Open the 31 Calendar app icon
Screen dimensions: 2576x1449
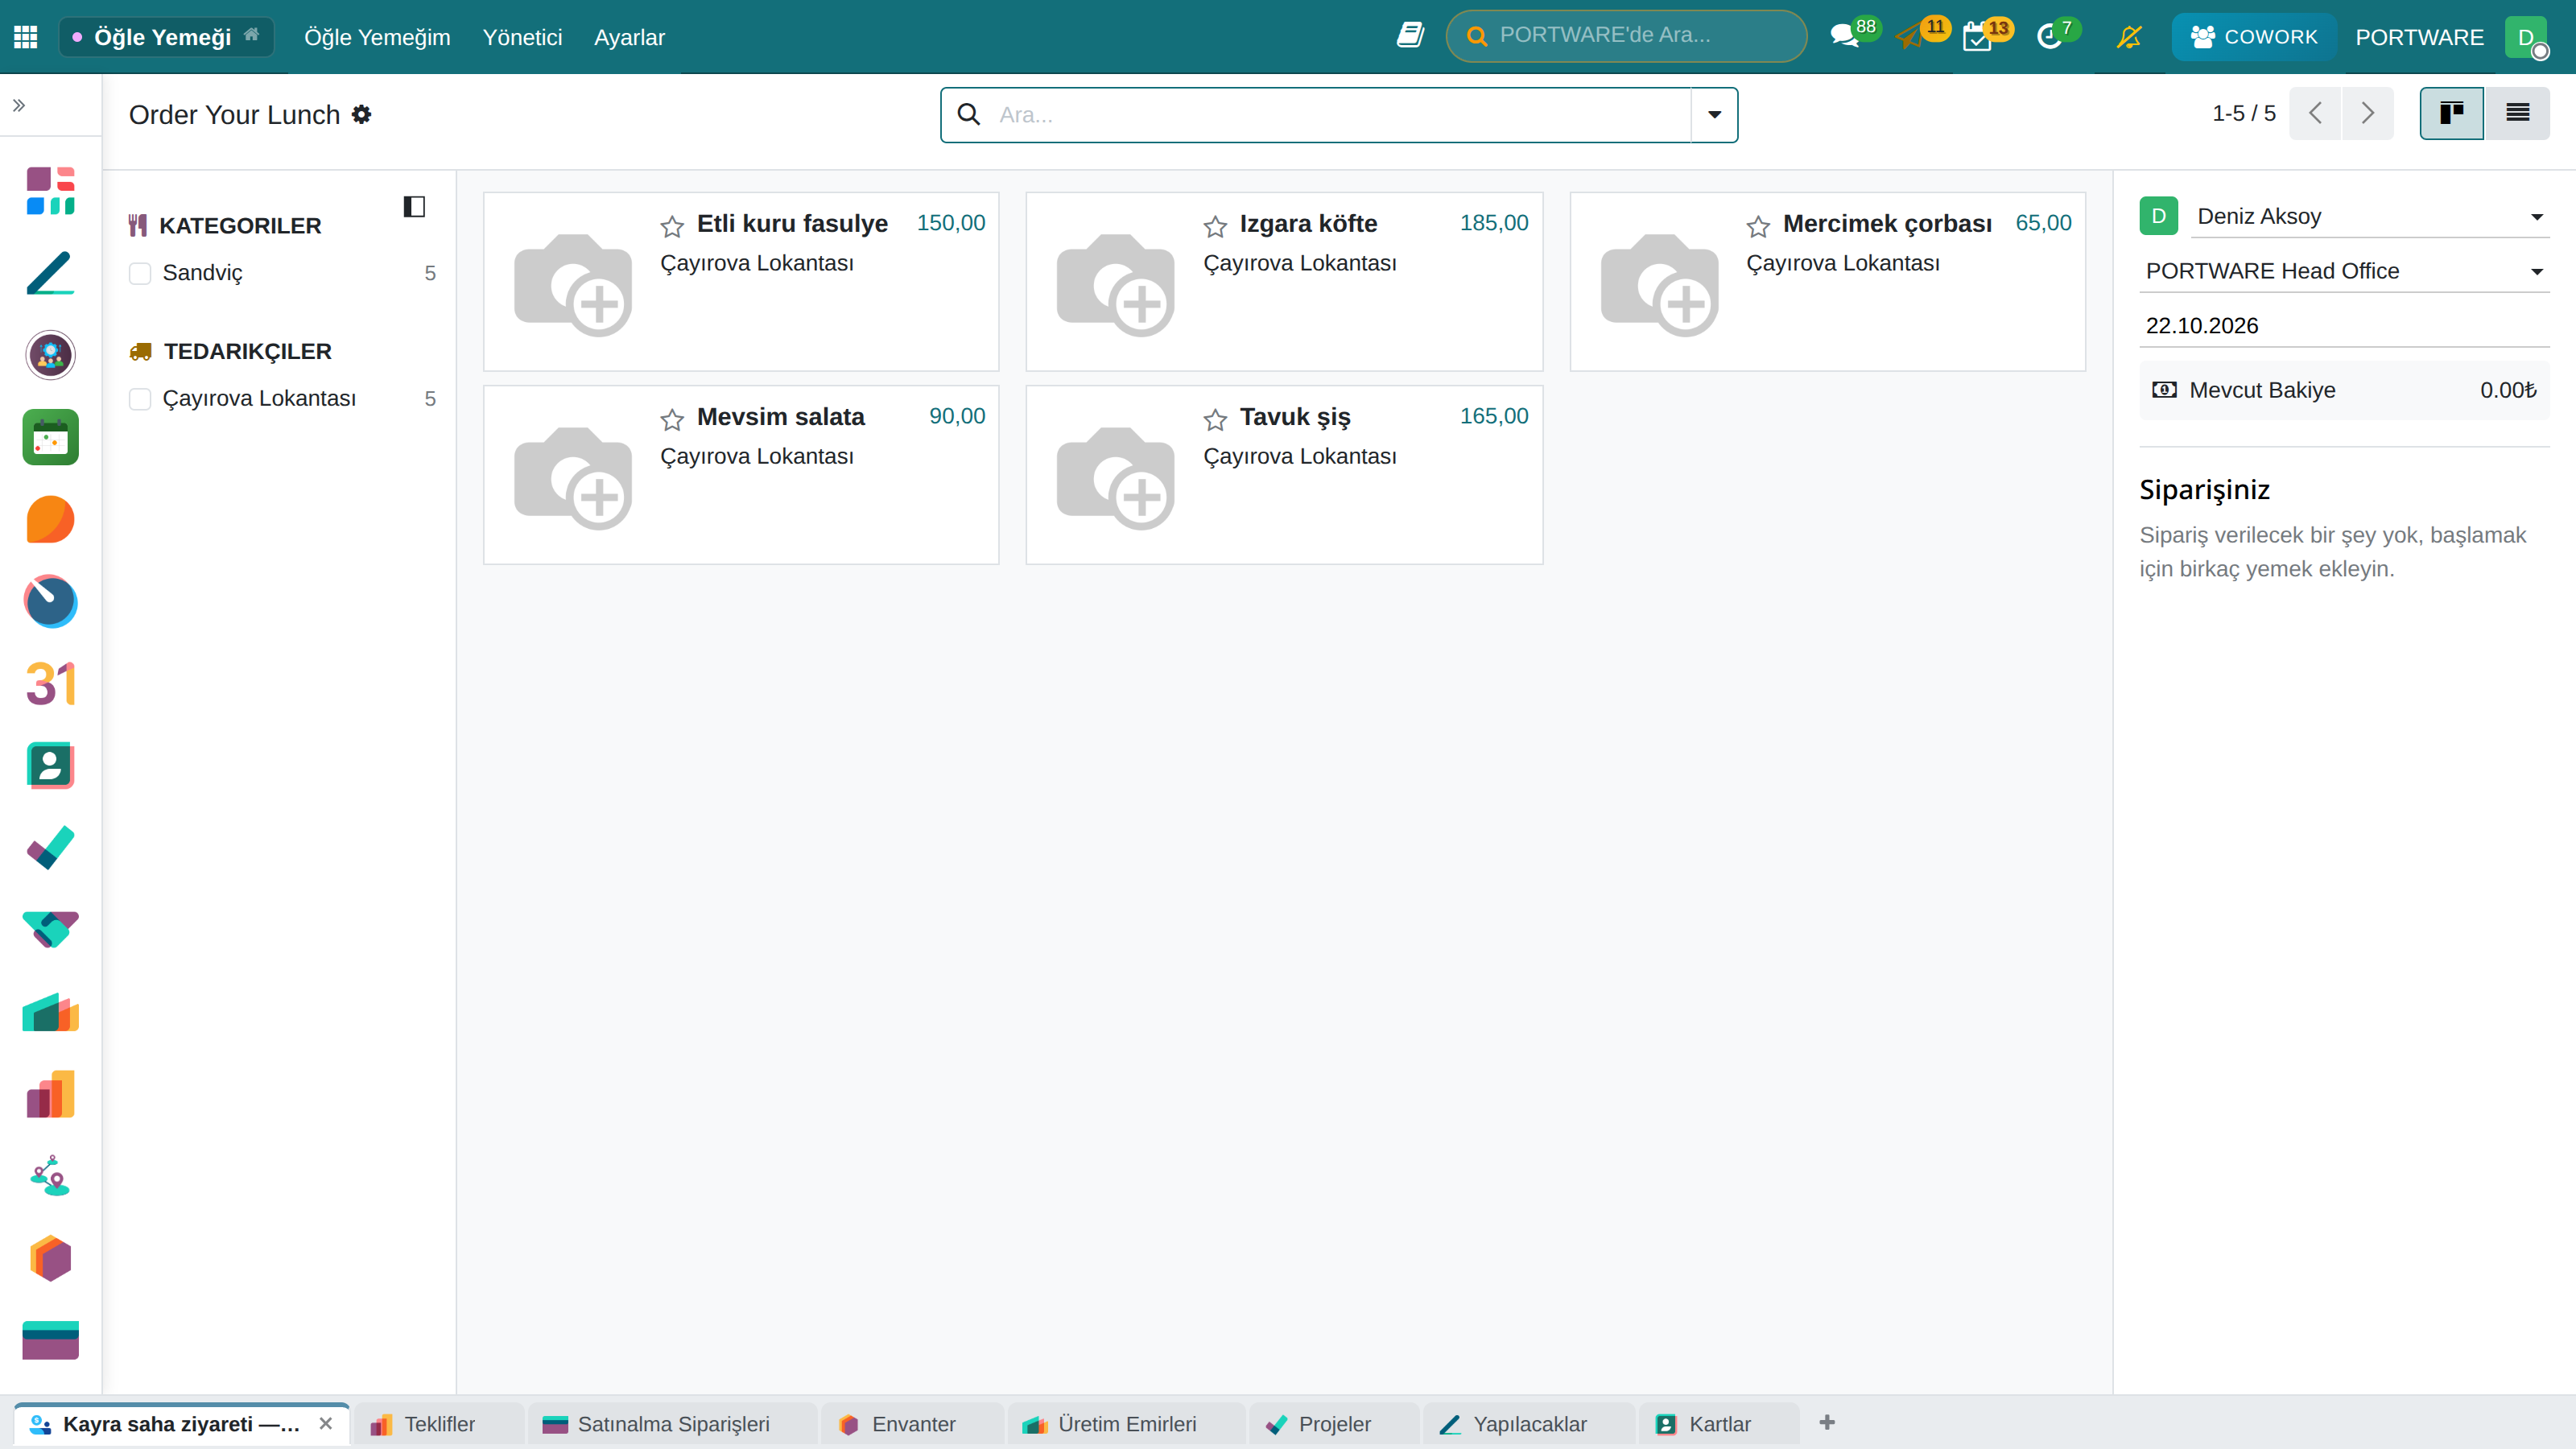[50, 684]
